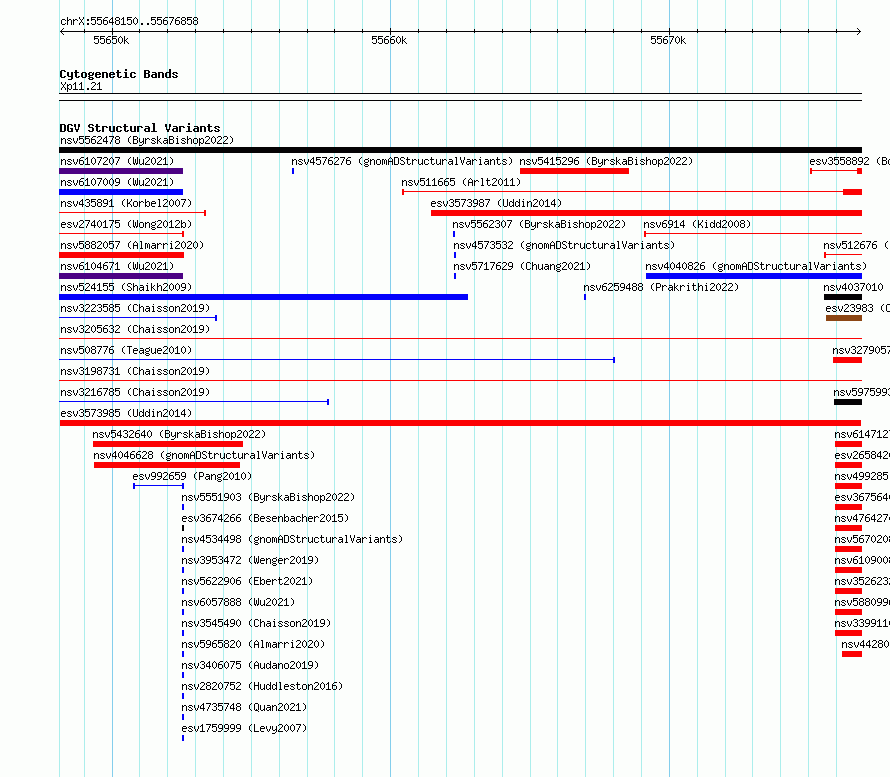Screen dimensions: 890x777
Task: Click nsv6104671 (Wu2021) label
Action: pos(117,266)
